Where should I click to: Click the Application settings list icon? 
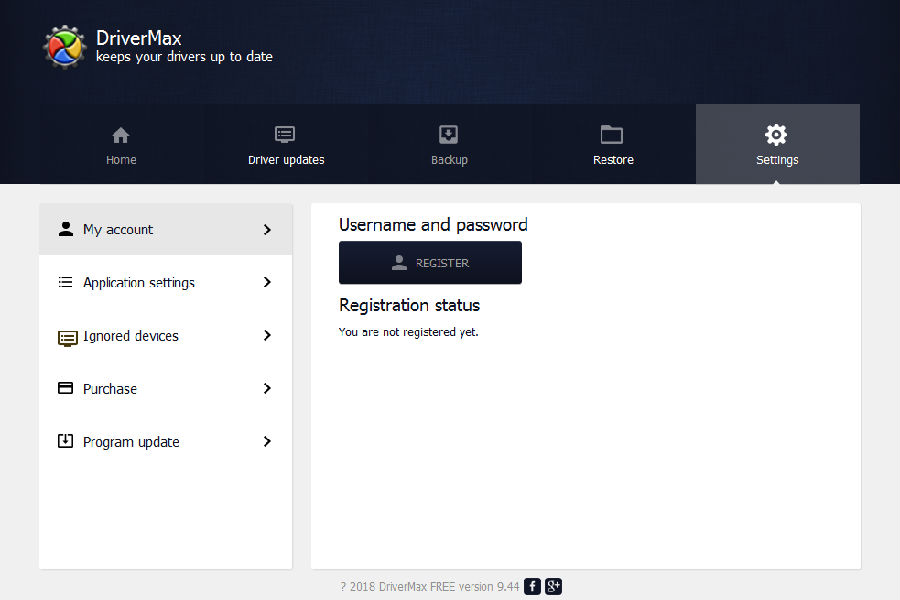[65, 282]
